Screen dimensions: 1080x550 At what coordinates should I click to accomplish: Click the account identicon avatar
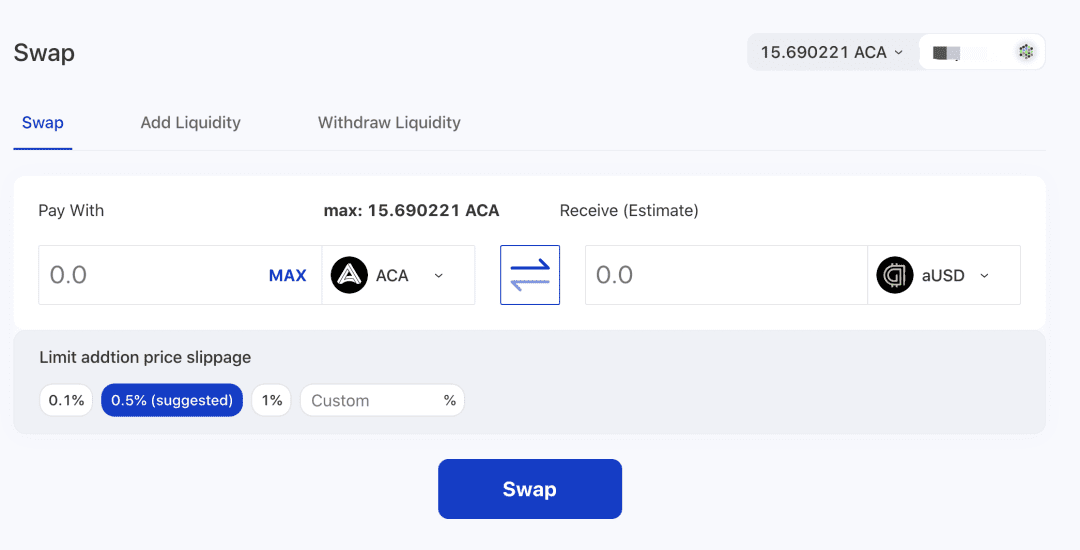(x=1026, y=52)
